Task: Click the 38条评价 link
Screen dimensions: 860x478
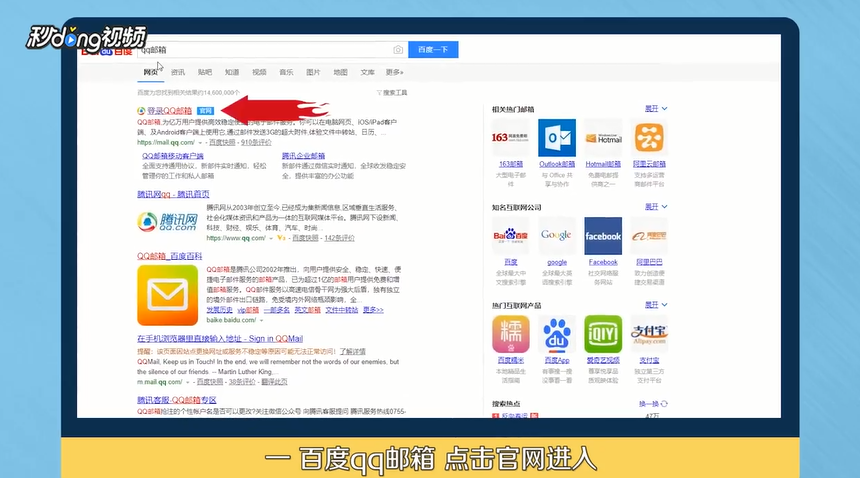Action: [242, 382]
